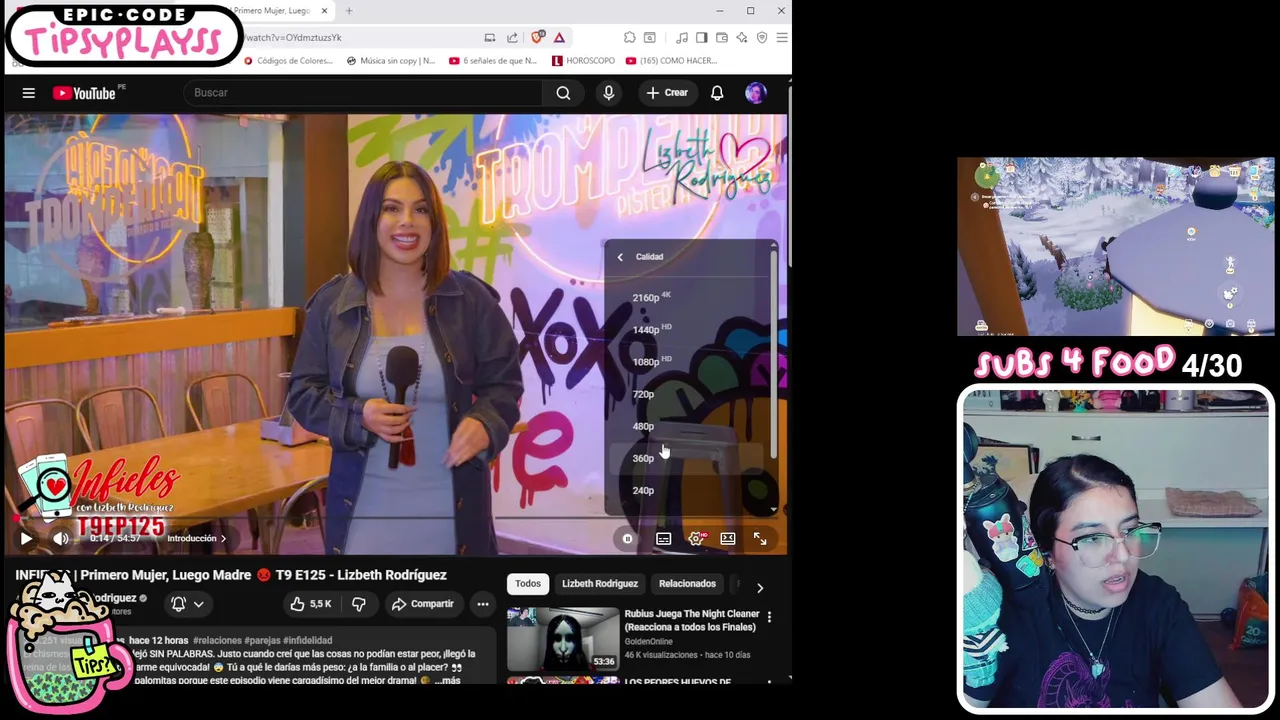The height and width of the screenshot is (720, 1280).
Task: Dislike the video thumbs-down
Action: coord(358,604)
